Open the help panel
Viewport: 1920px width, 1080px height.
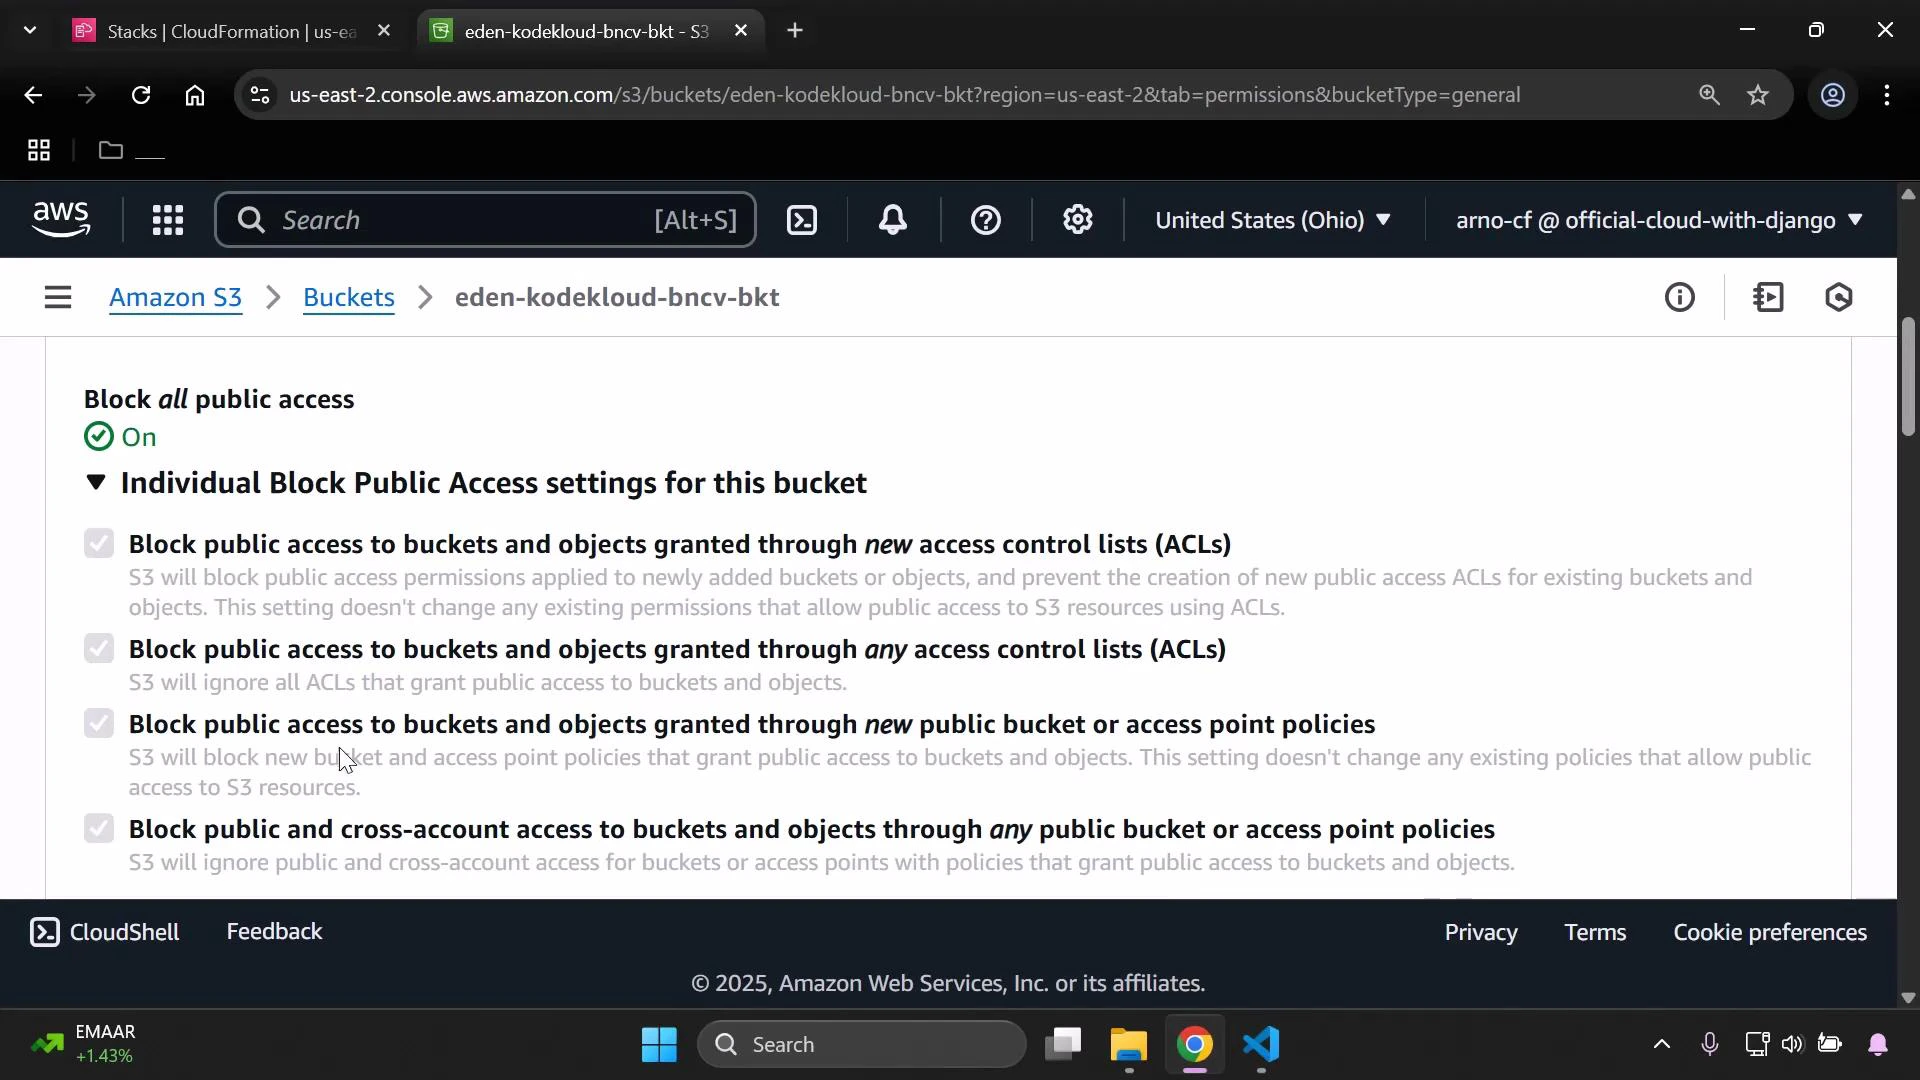click(x=986, y=219)
